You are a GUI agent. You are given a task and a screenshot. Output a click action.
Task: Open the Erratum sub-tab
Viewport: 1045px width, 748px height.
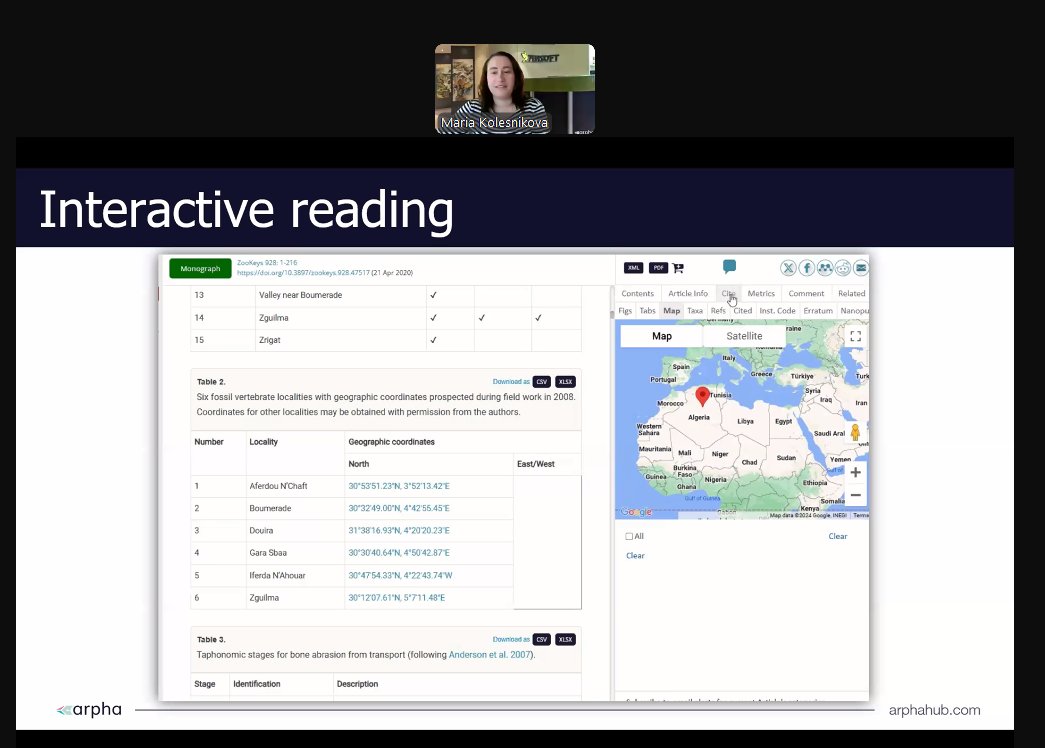(x=818, y=311)
